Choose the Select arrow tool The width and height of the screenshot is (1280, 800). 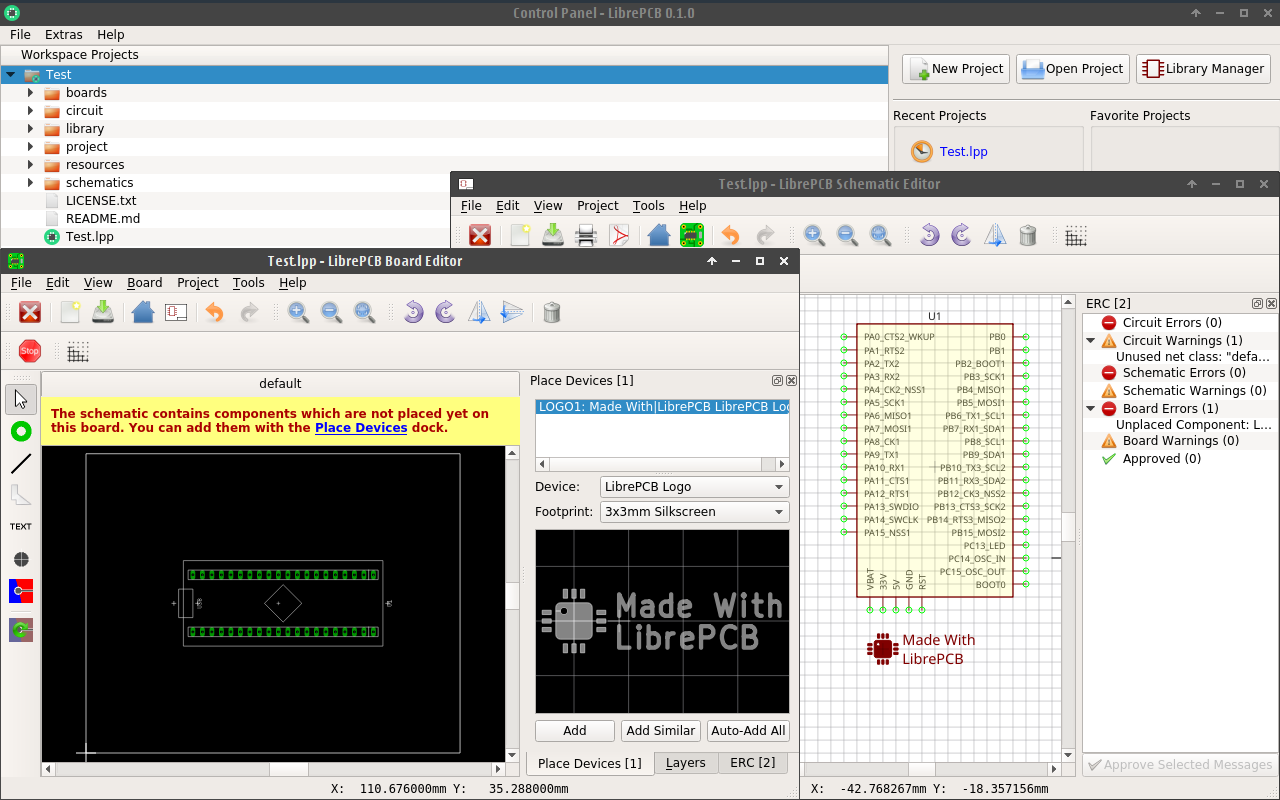pos(21,399)
